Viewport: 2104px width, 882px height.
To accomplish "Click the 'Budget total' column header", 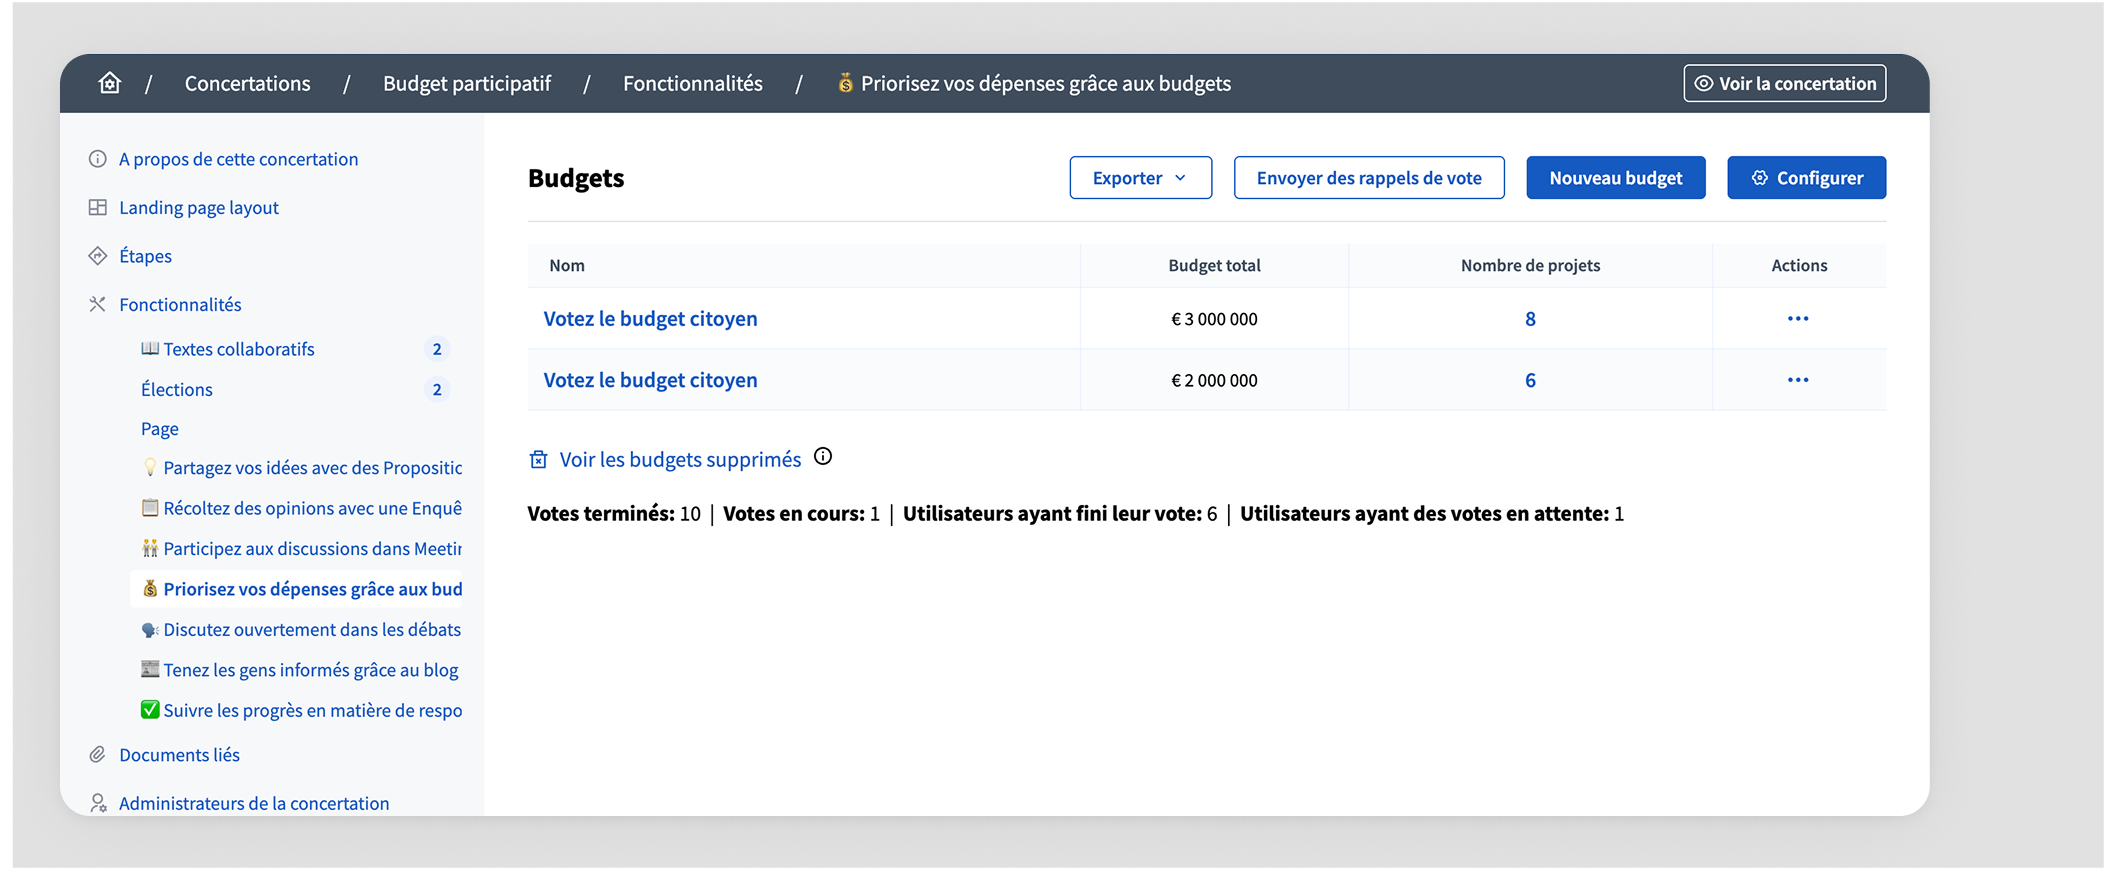I will tap(1214, 265).
